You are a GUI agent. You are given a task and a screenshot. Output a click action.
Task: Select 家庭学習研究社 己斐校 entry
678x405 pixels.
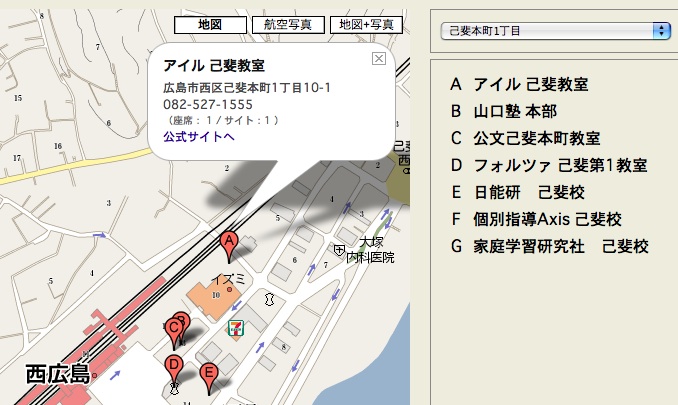(x=561, y=246)
